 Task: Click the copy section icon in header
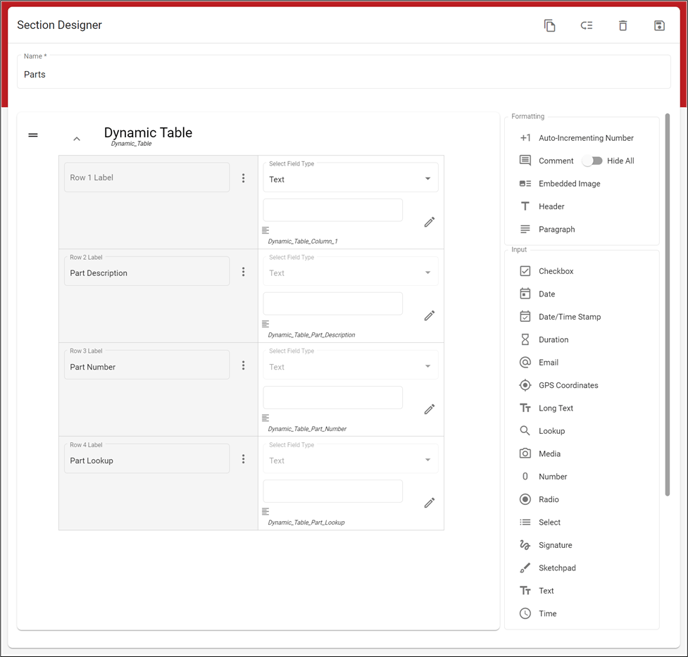[x=549, y=25]
